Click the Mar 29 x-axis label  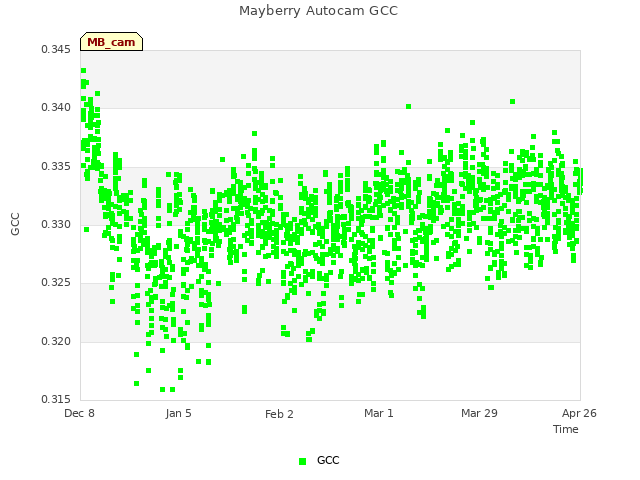(x=479, y=413)
